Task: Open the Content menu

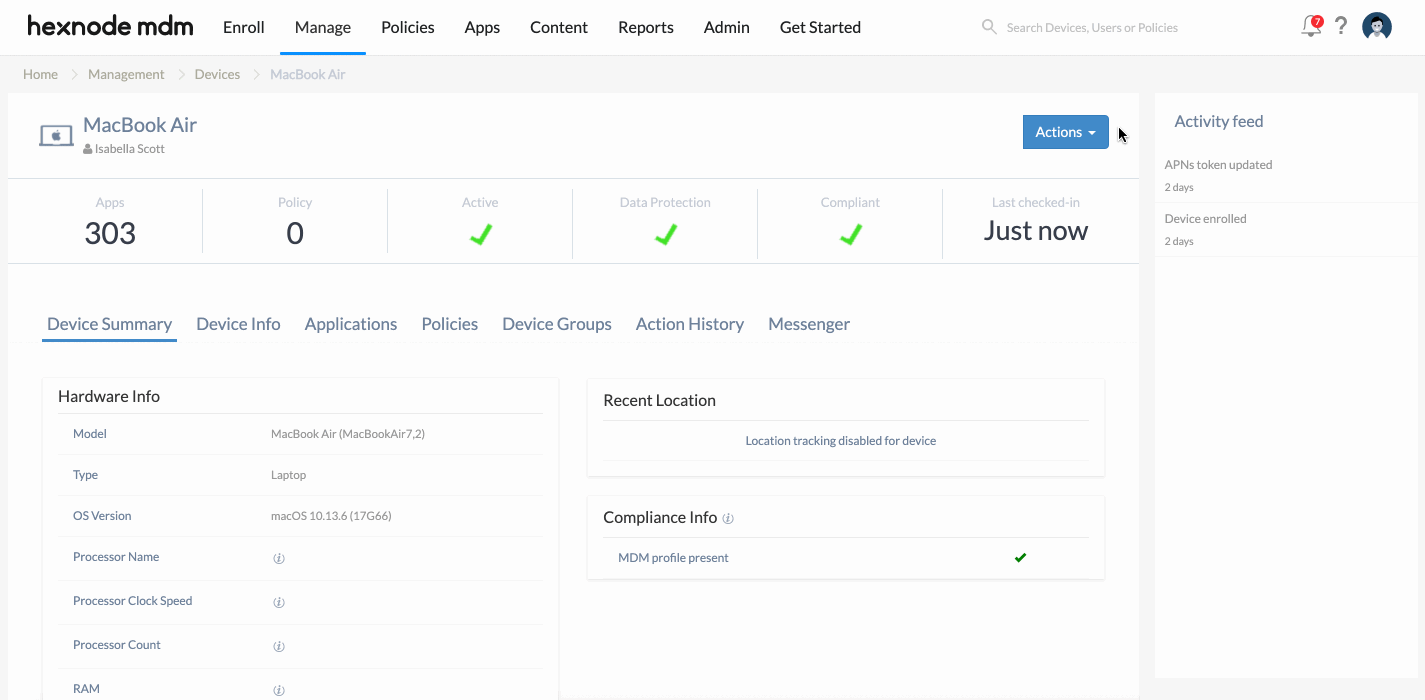Action: pos(559,27)
